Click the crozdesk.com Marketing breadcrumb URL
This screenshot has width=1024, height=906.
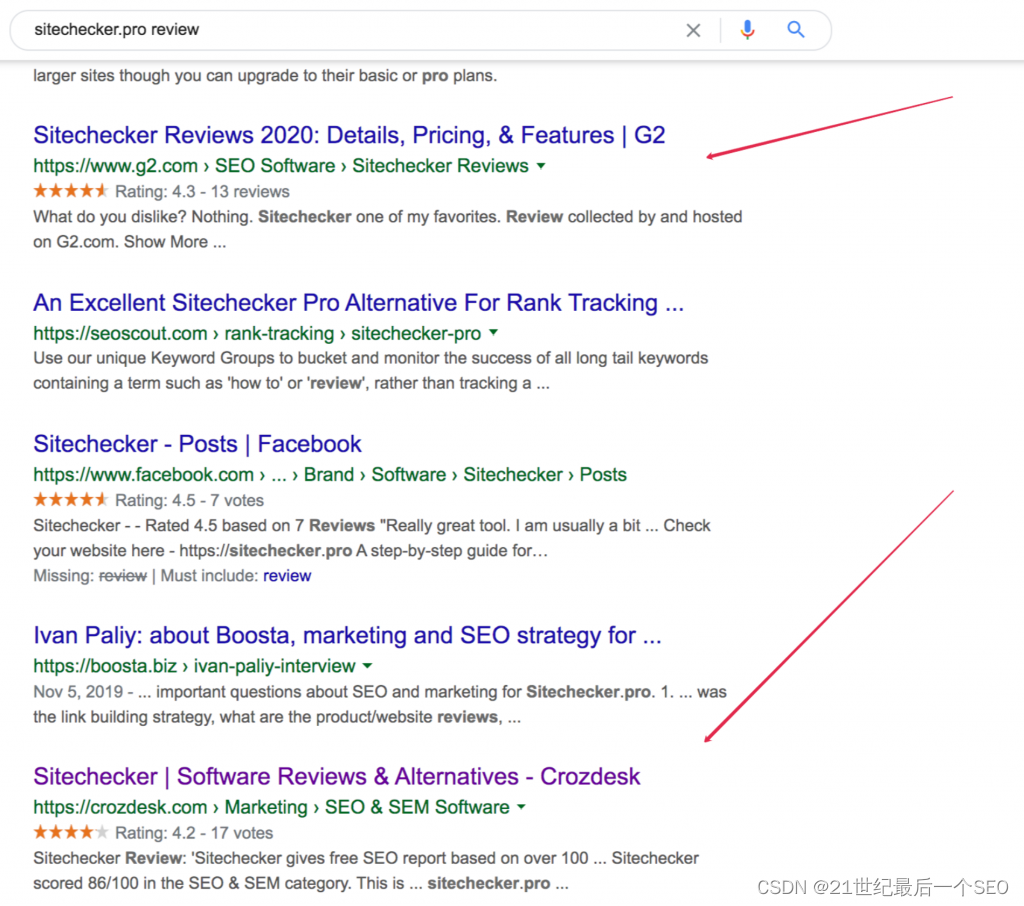(272, 807)
